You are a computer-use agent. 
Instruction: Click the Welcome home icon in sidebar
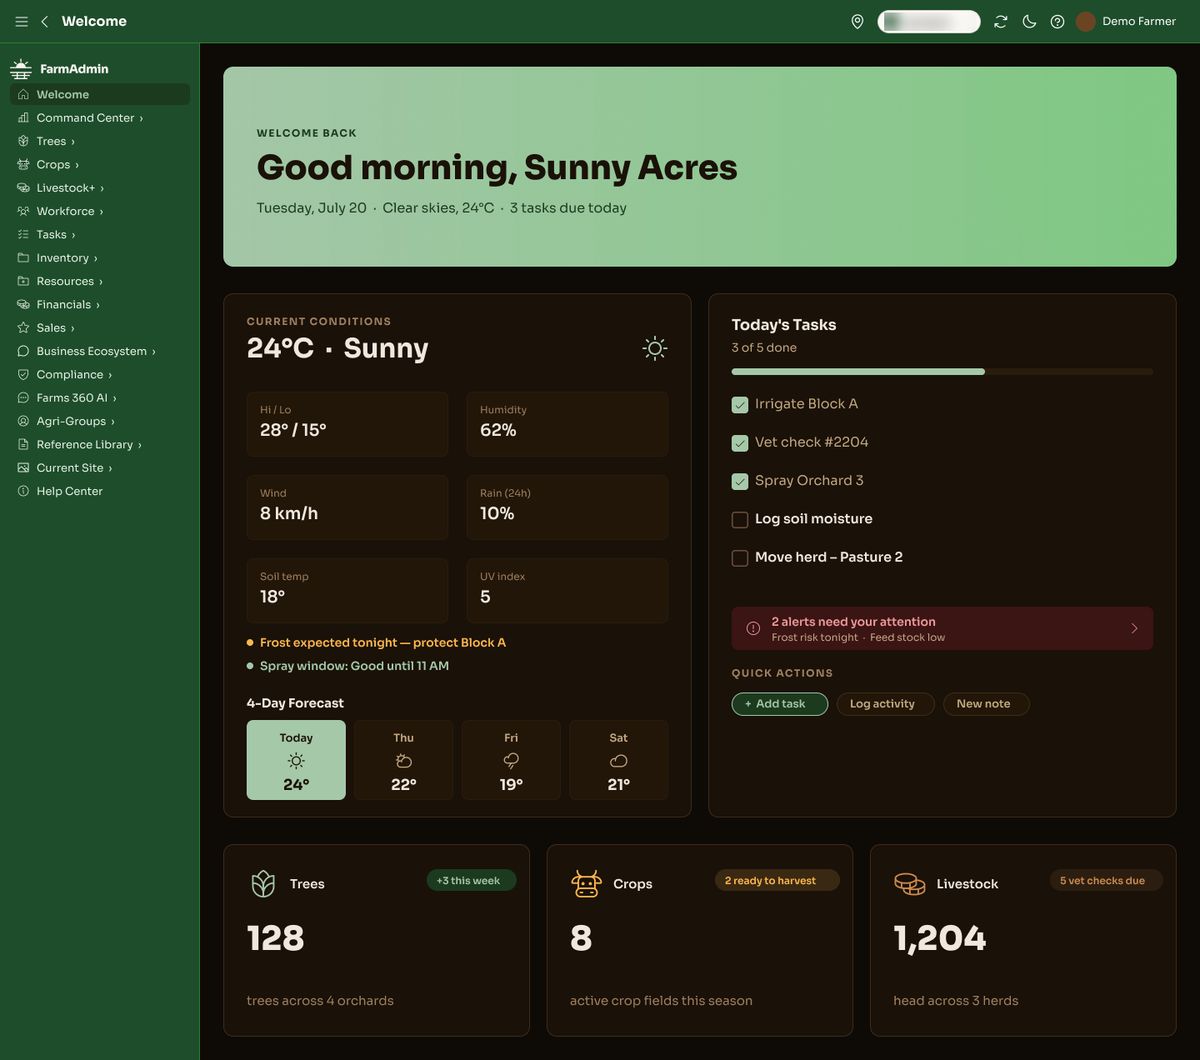click(x=24, y=94)
